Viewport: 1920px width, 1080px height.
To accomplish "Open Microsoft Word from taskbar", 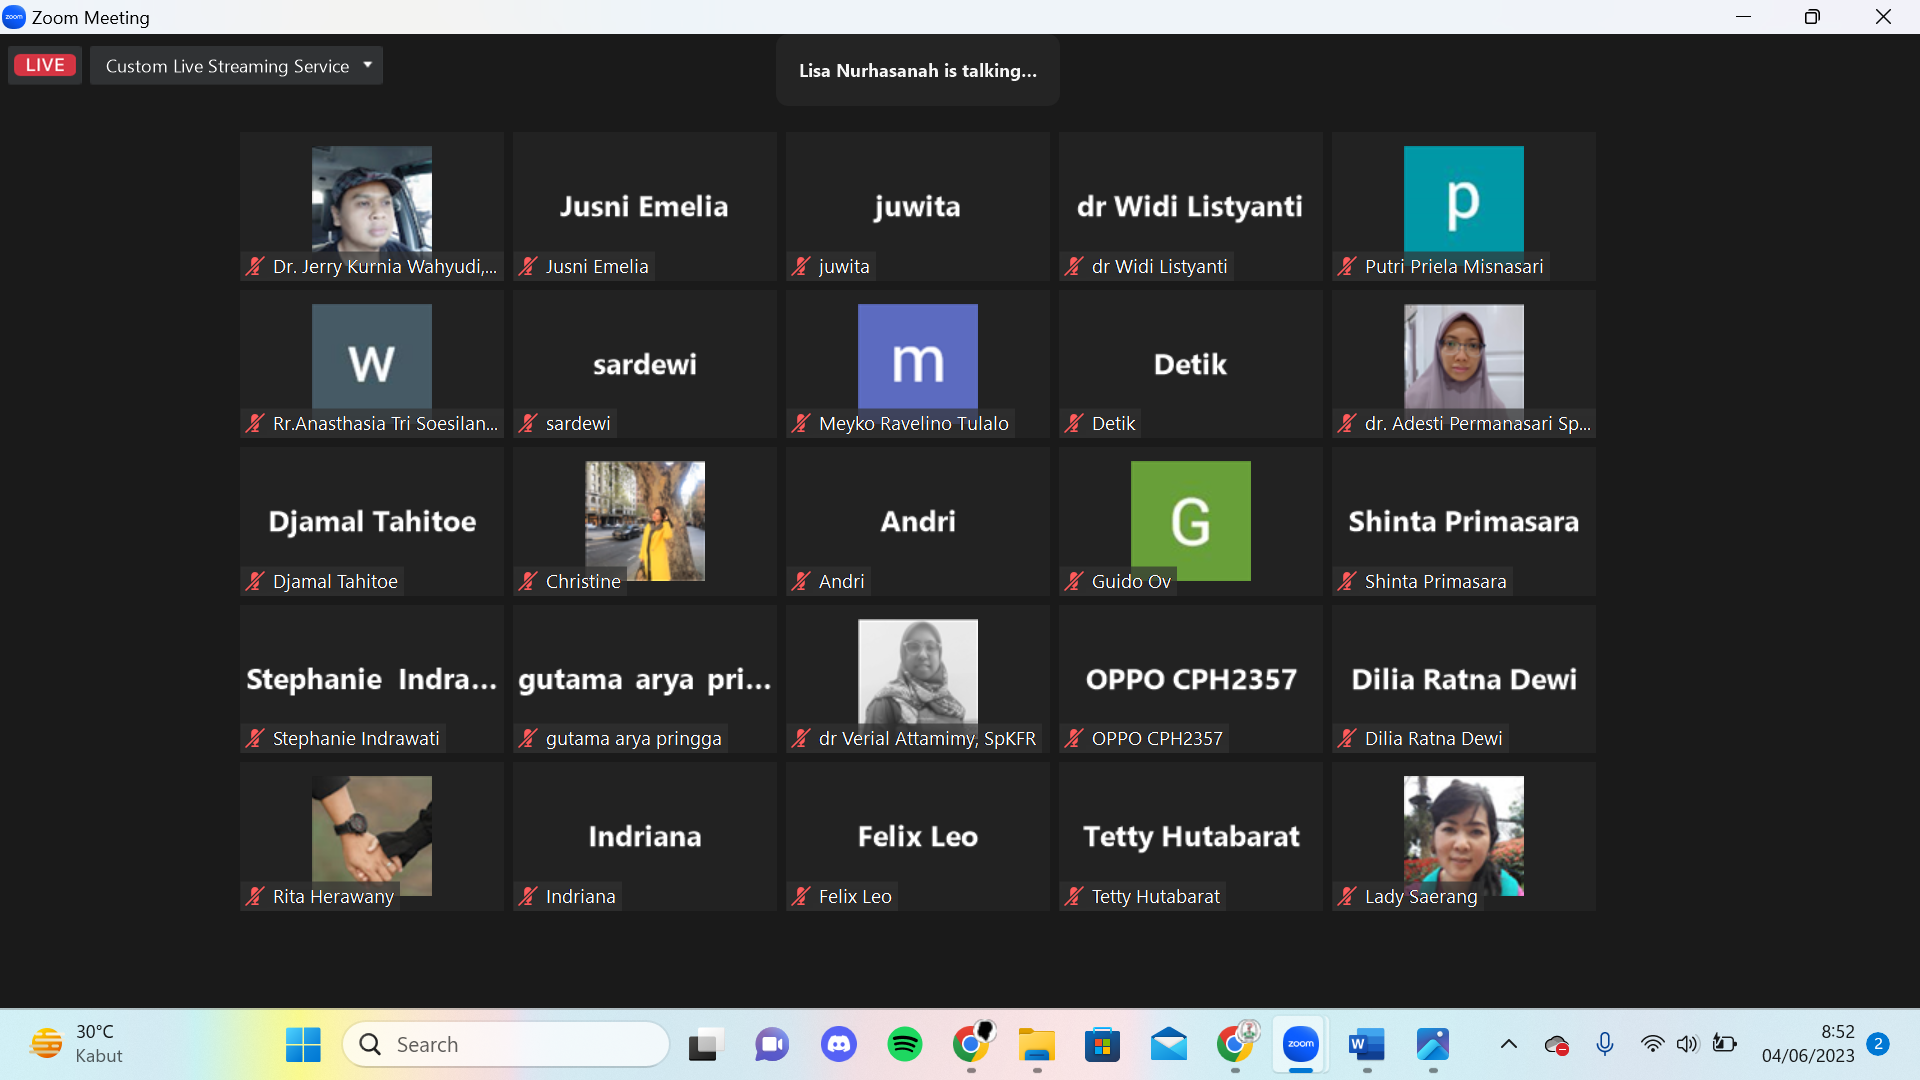I will (x=1366, y=1044).
